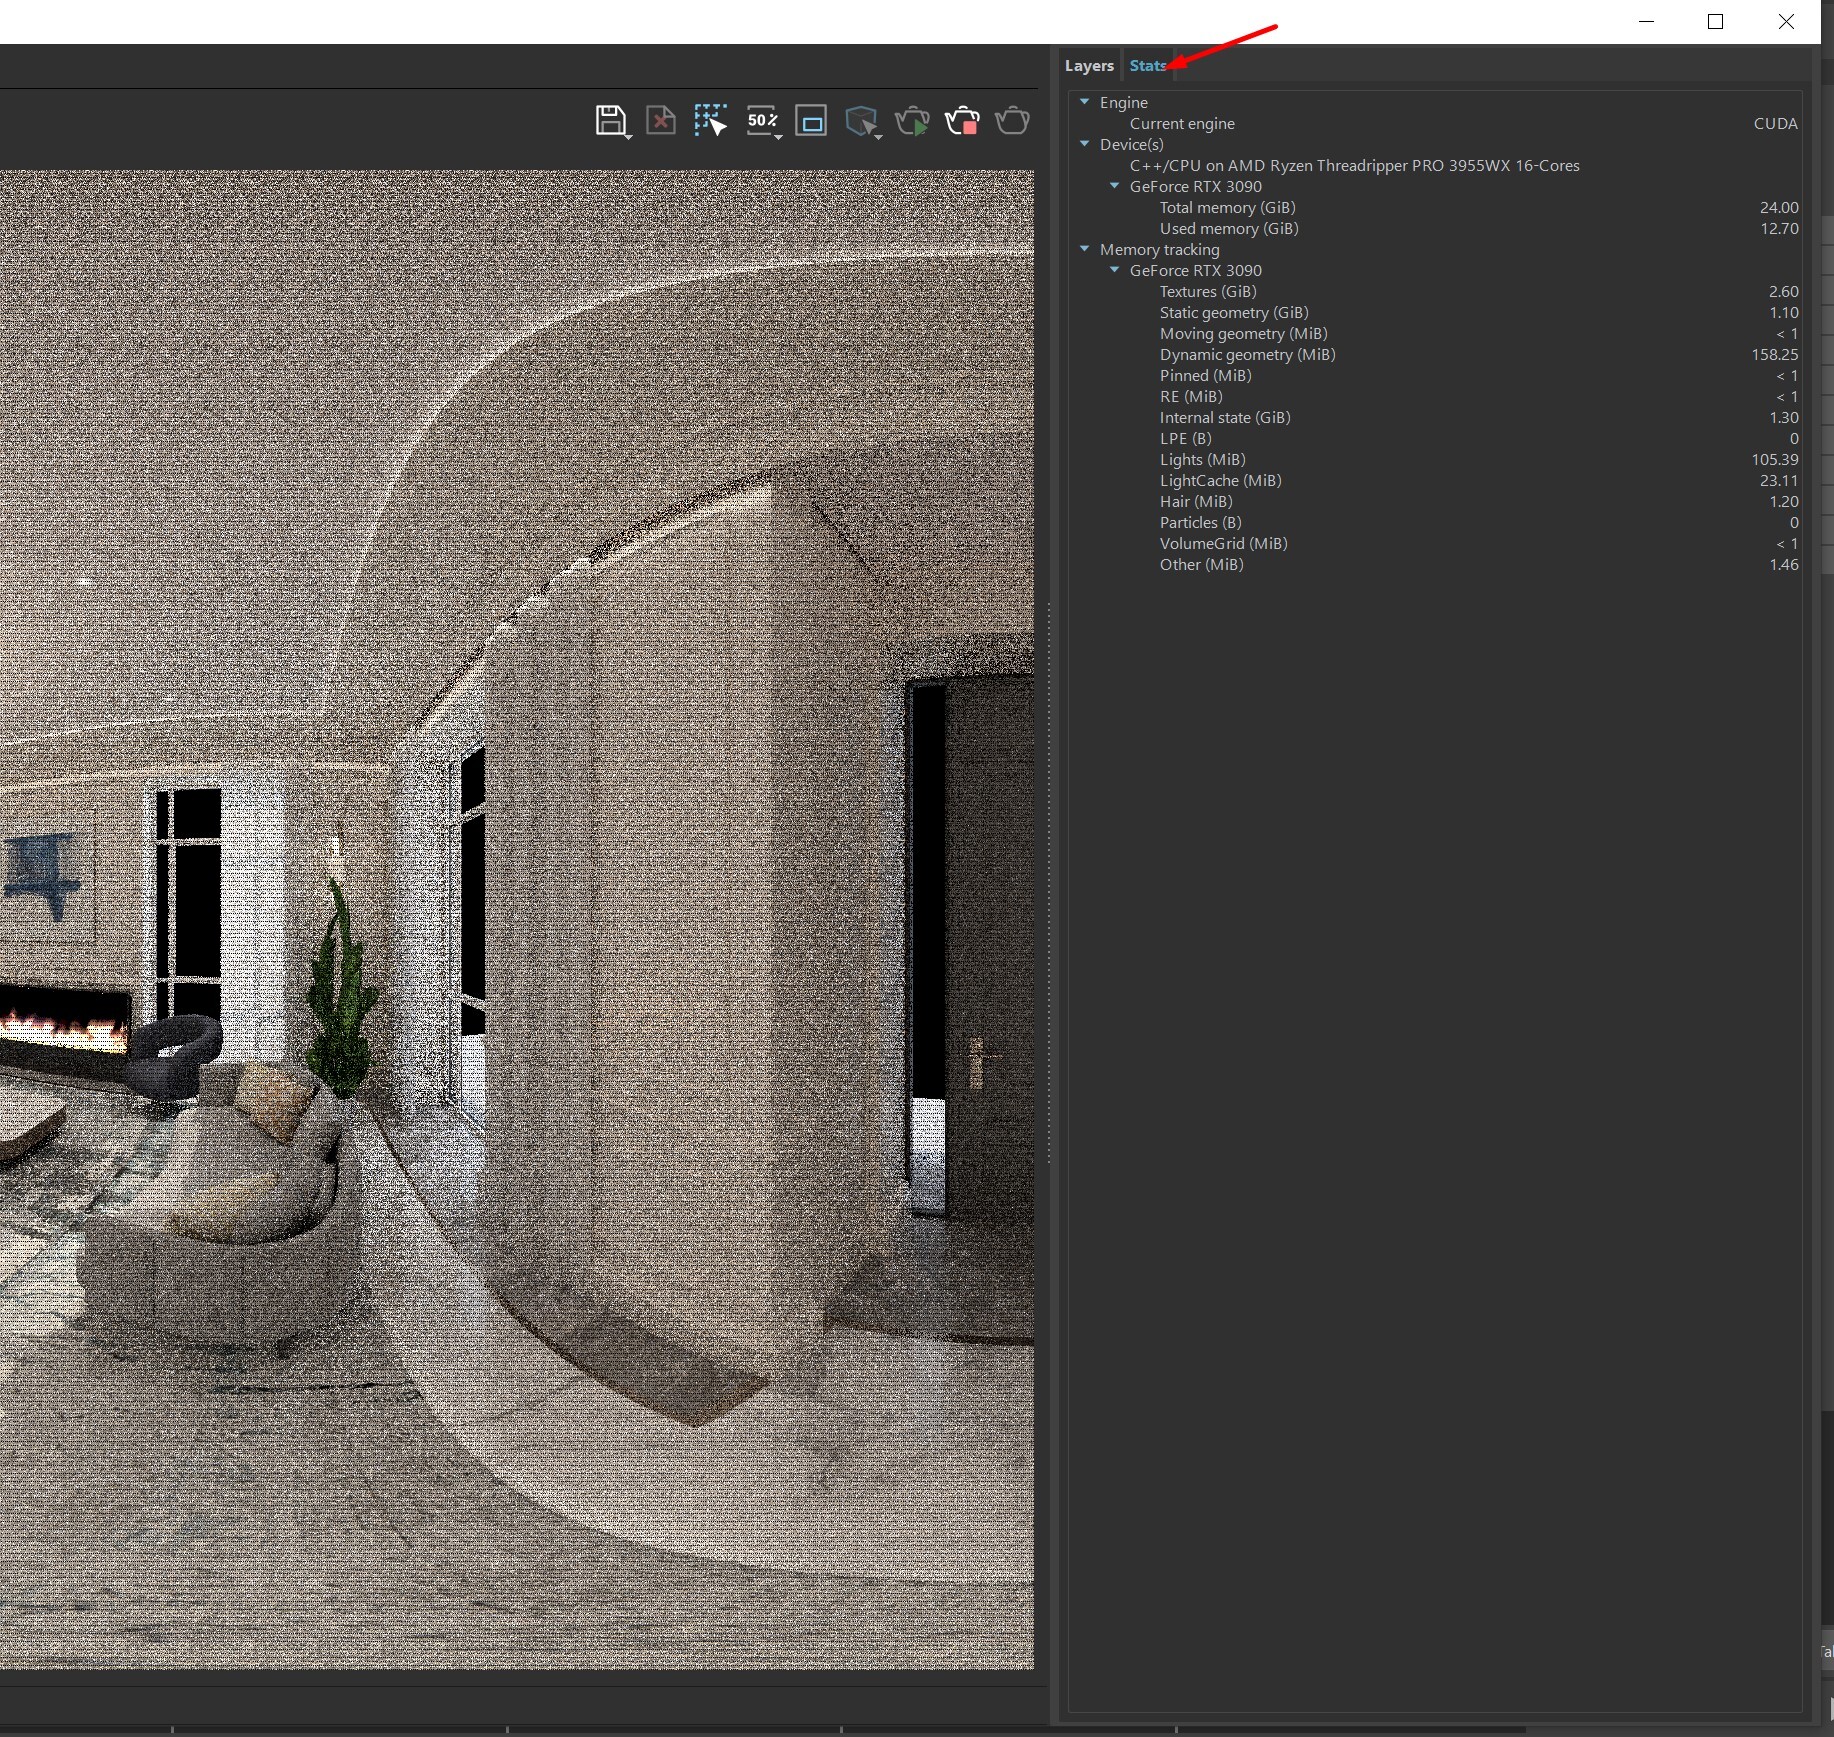This screenshot has height=1737, width=1834.
Task: Click the 50% test resolution icon
Action: (x=761, y=120)
